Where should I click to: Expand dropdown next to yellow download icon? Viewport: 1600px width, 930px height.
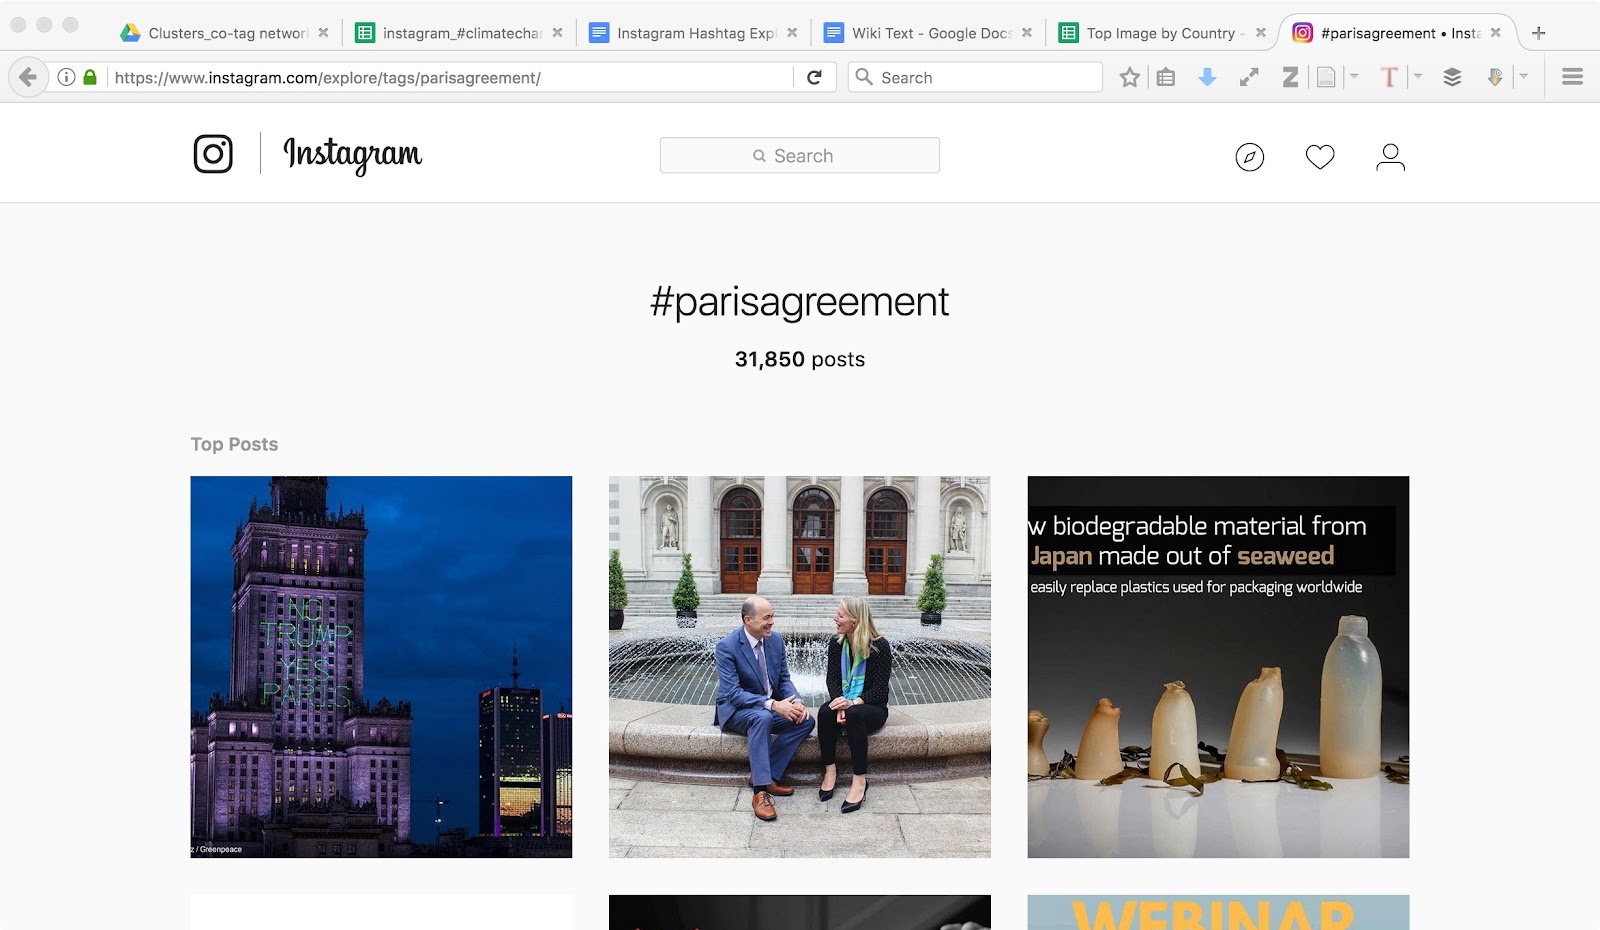1524,76
